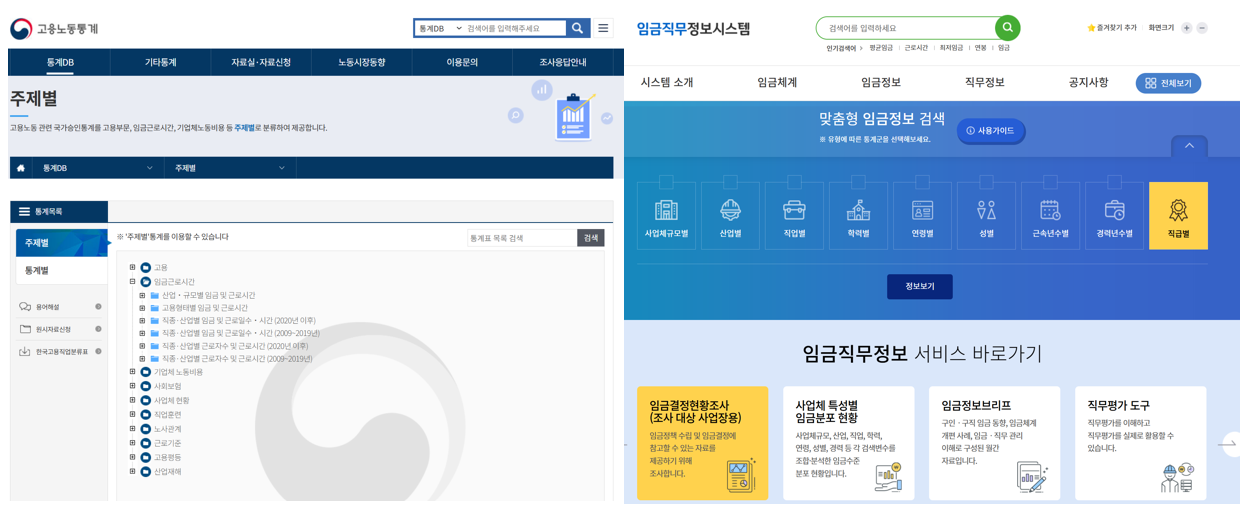Select the 성별 people icon
Viewport: 1249px width, 508px height.
[986, 210]
